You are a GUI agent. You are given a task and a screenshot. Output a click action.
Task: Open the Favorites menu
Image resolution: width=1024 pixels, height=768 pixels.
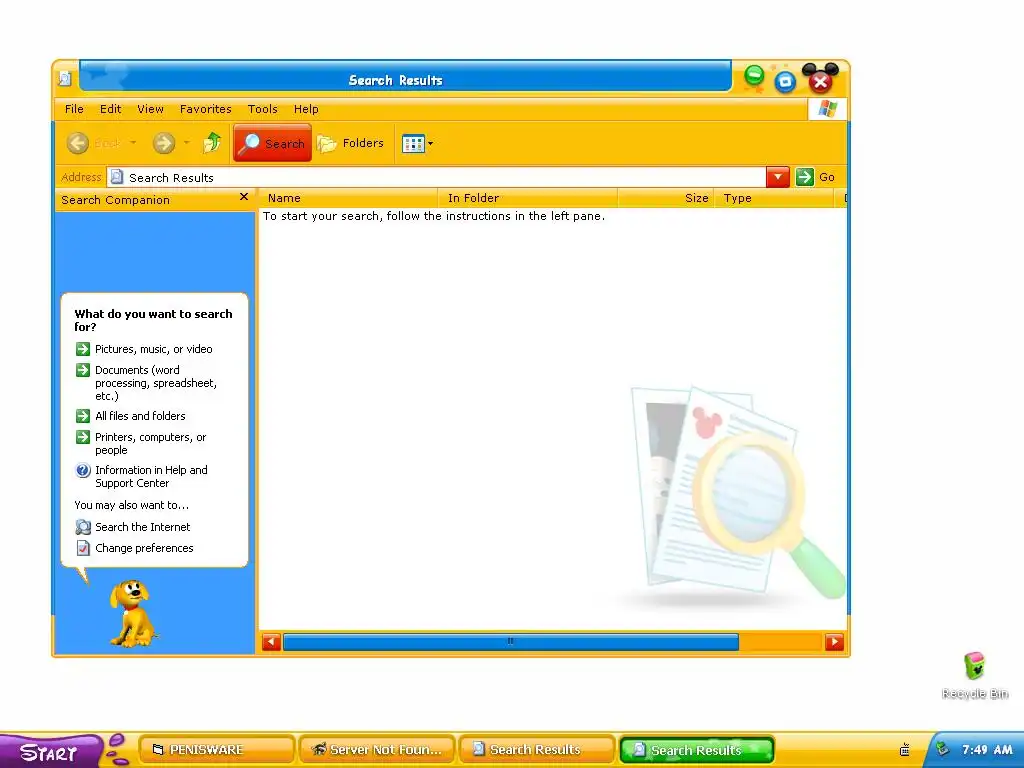206,109
